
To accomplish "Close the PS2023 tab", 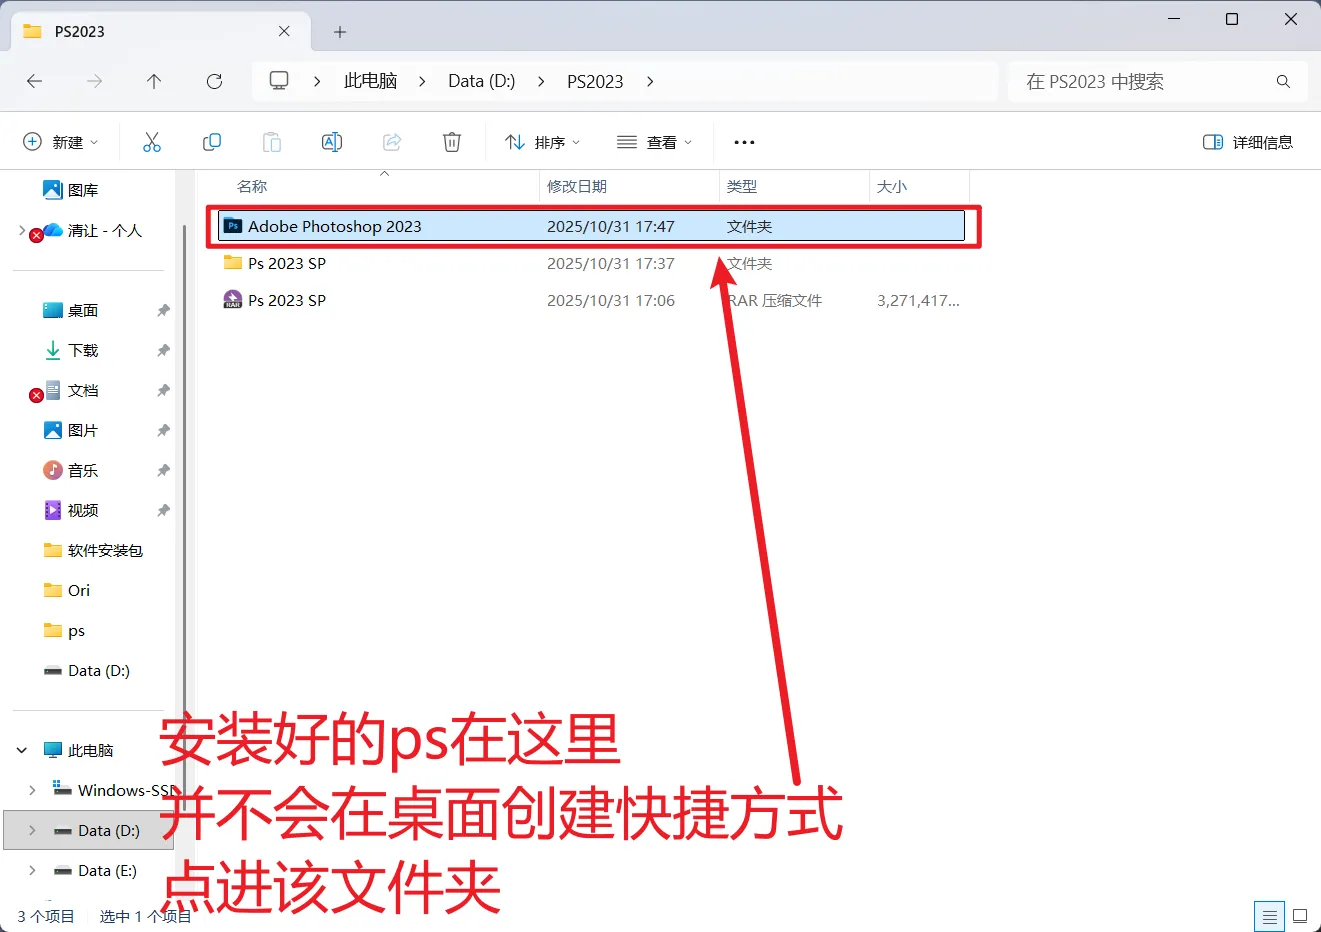I will click(284, 31).
